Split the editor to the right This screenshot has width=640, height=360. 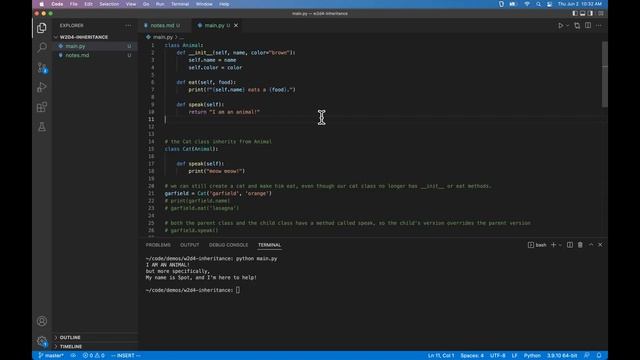point(588,26)
